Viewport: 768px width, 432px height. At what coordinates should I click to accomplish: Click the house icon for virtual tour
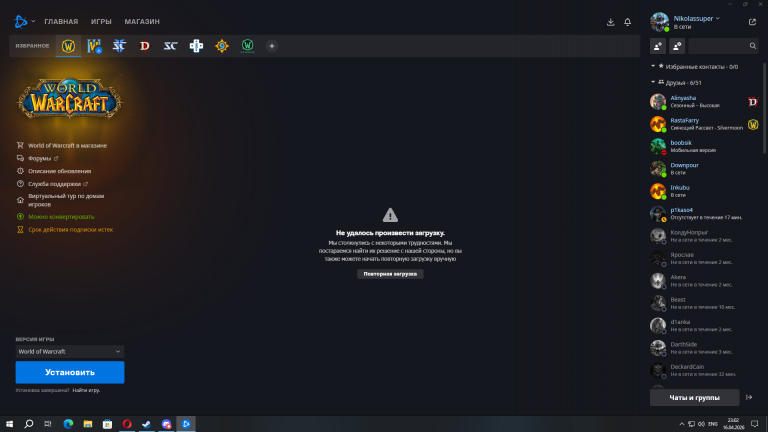coord(20,200)
